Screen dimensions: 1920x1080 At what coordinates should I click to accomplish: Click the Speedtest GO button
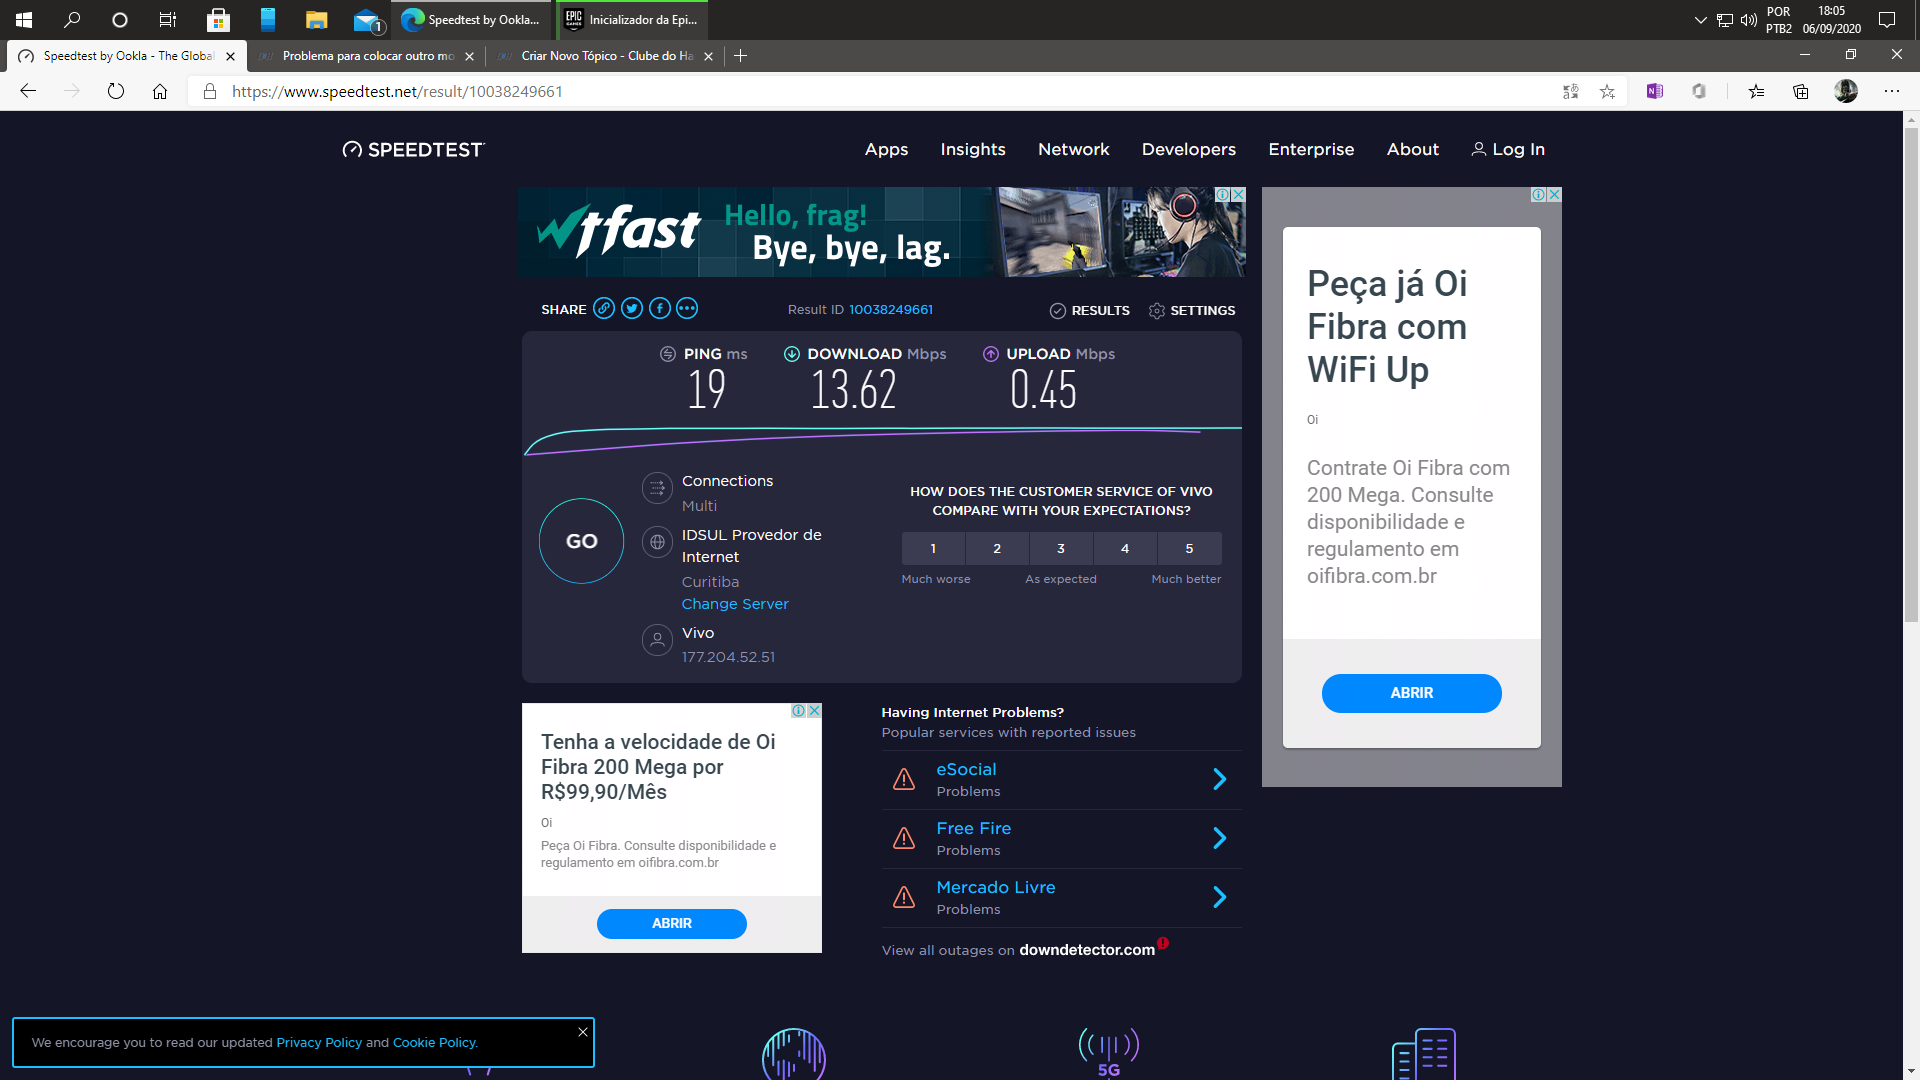coord(580,541)
